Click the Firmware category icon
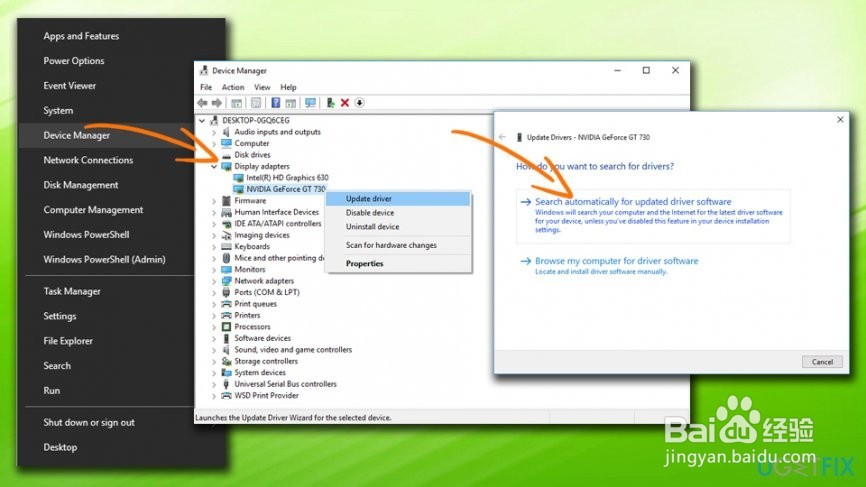Viewport: 866px width, 487px height. [x=226, y=200]
